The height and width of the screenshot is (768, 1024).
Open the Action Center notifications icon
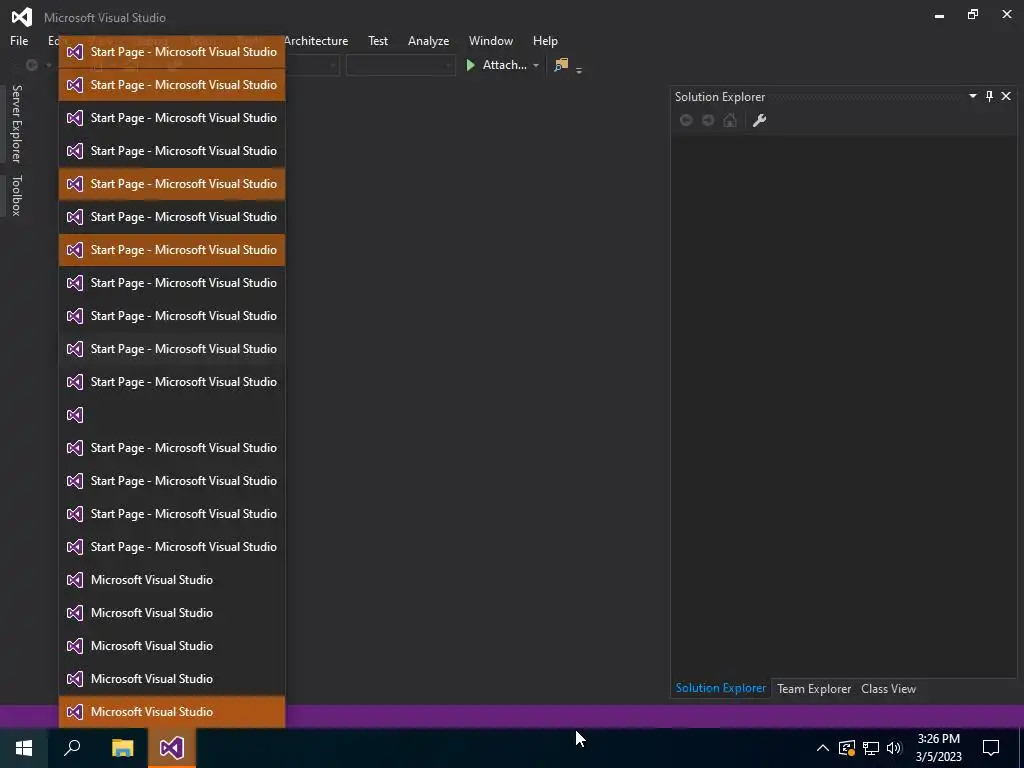tap(991, 748)
